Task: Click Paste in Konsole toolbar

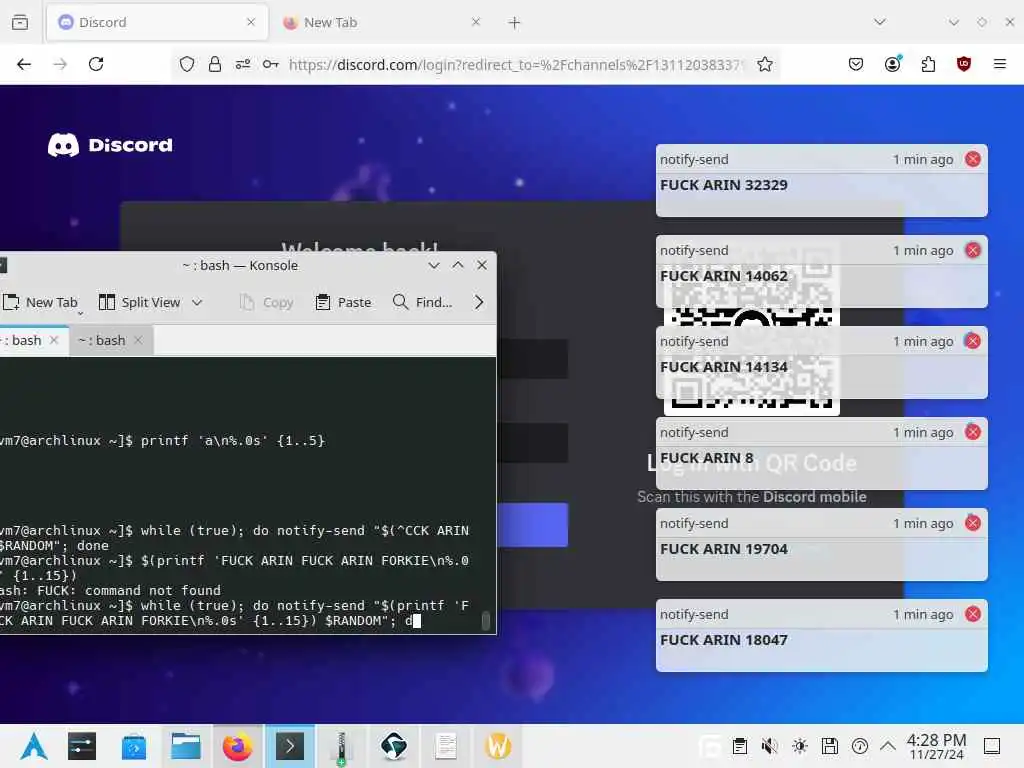Action: pyautogui.click(x=343, y=302)
